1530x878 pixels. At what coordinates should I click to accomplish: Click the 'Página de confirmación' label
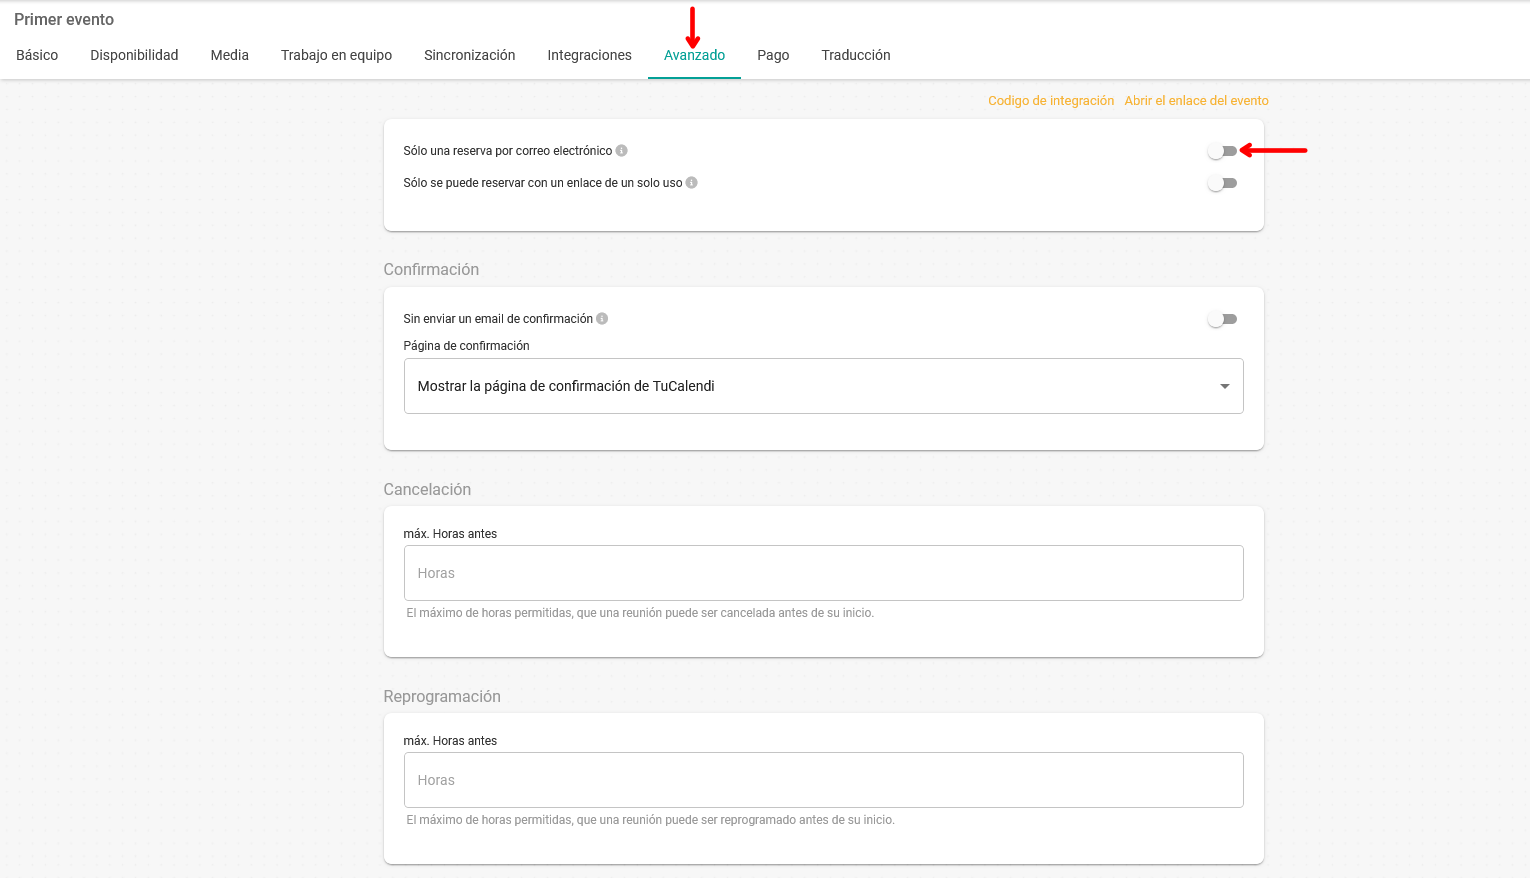pyautogui.click(x=466, y=346)
